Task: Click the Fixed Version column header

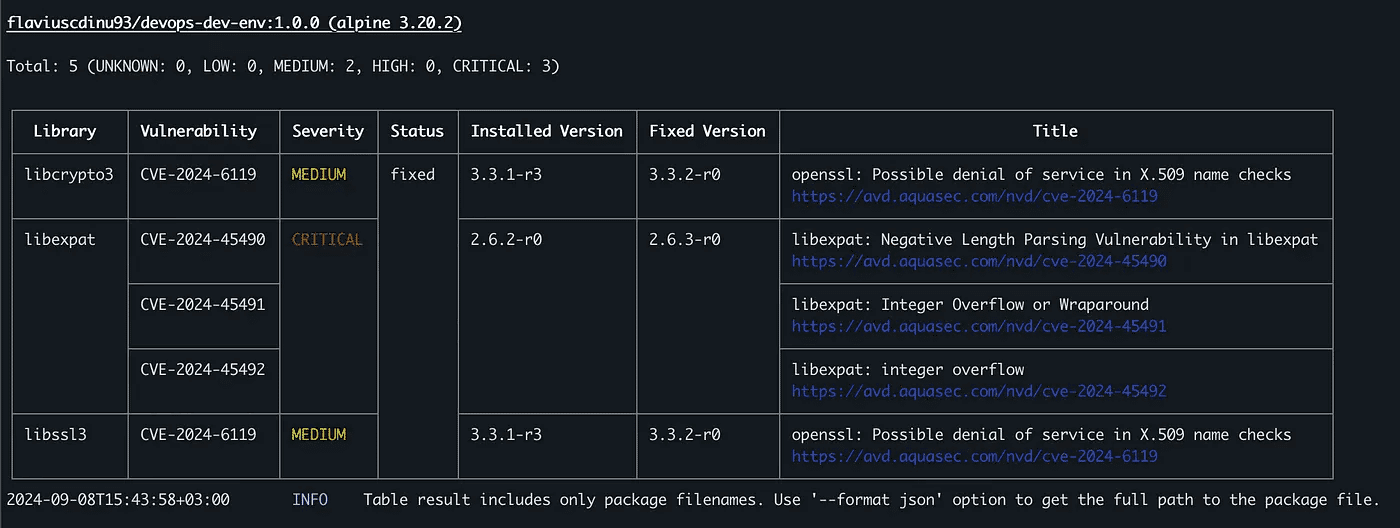Action: pyautogui.click(x=707, y=131)
